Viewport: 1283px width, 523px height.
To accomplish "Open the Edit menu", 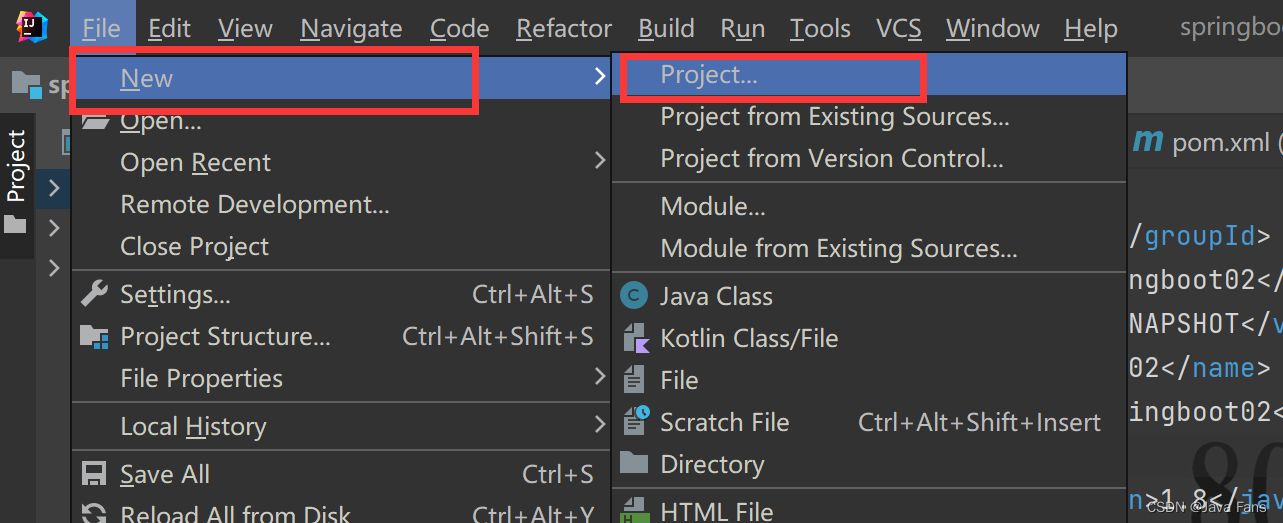I will (169, 29).
